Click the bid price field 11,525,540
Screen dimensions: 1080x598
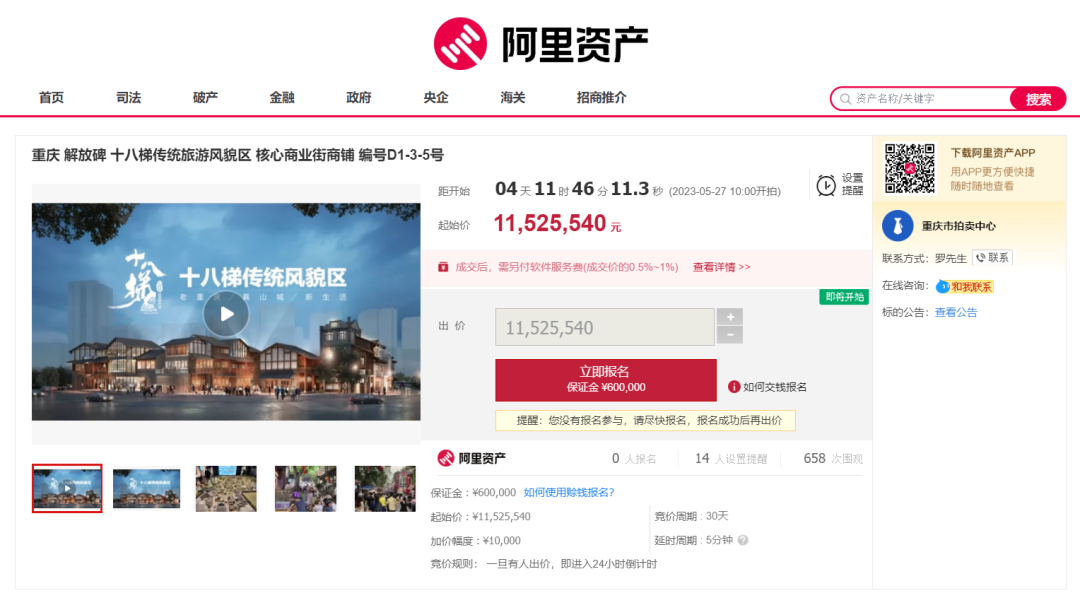point(604,327)
